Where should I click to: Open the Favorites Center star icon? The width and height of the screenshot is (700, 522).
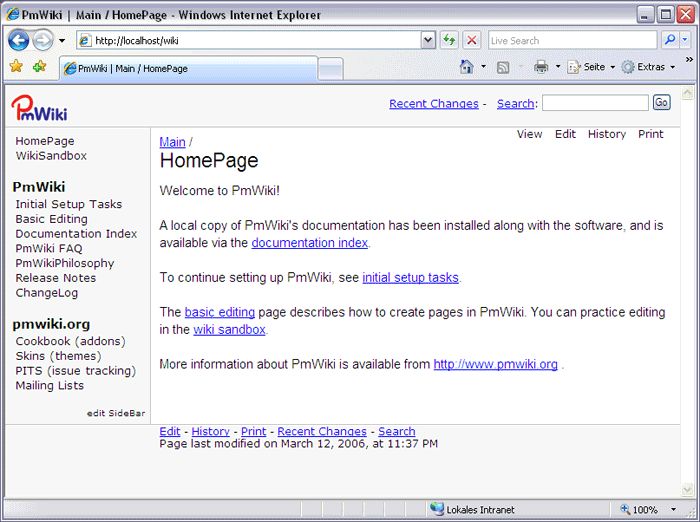16,67
